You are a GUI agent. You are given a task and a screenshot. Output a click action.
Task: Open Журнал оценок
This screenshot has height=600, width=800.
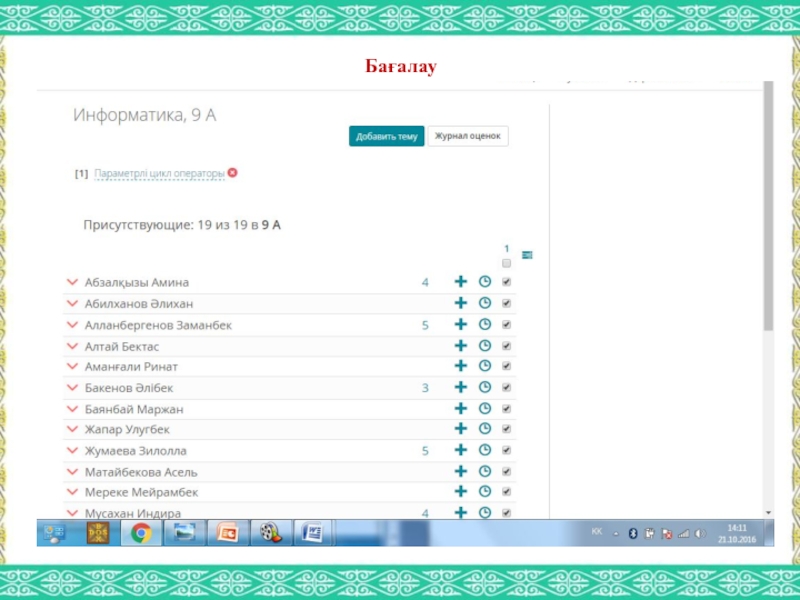point(468,136)
